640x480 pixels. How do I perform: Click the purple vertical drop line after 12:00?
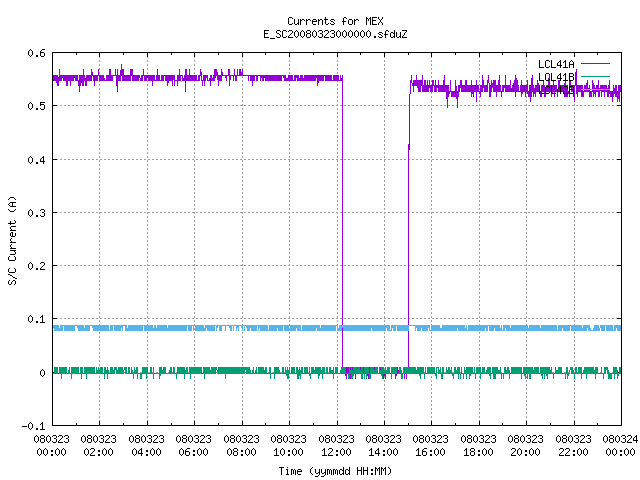tap(342, 220)
